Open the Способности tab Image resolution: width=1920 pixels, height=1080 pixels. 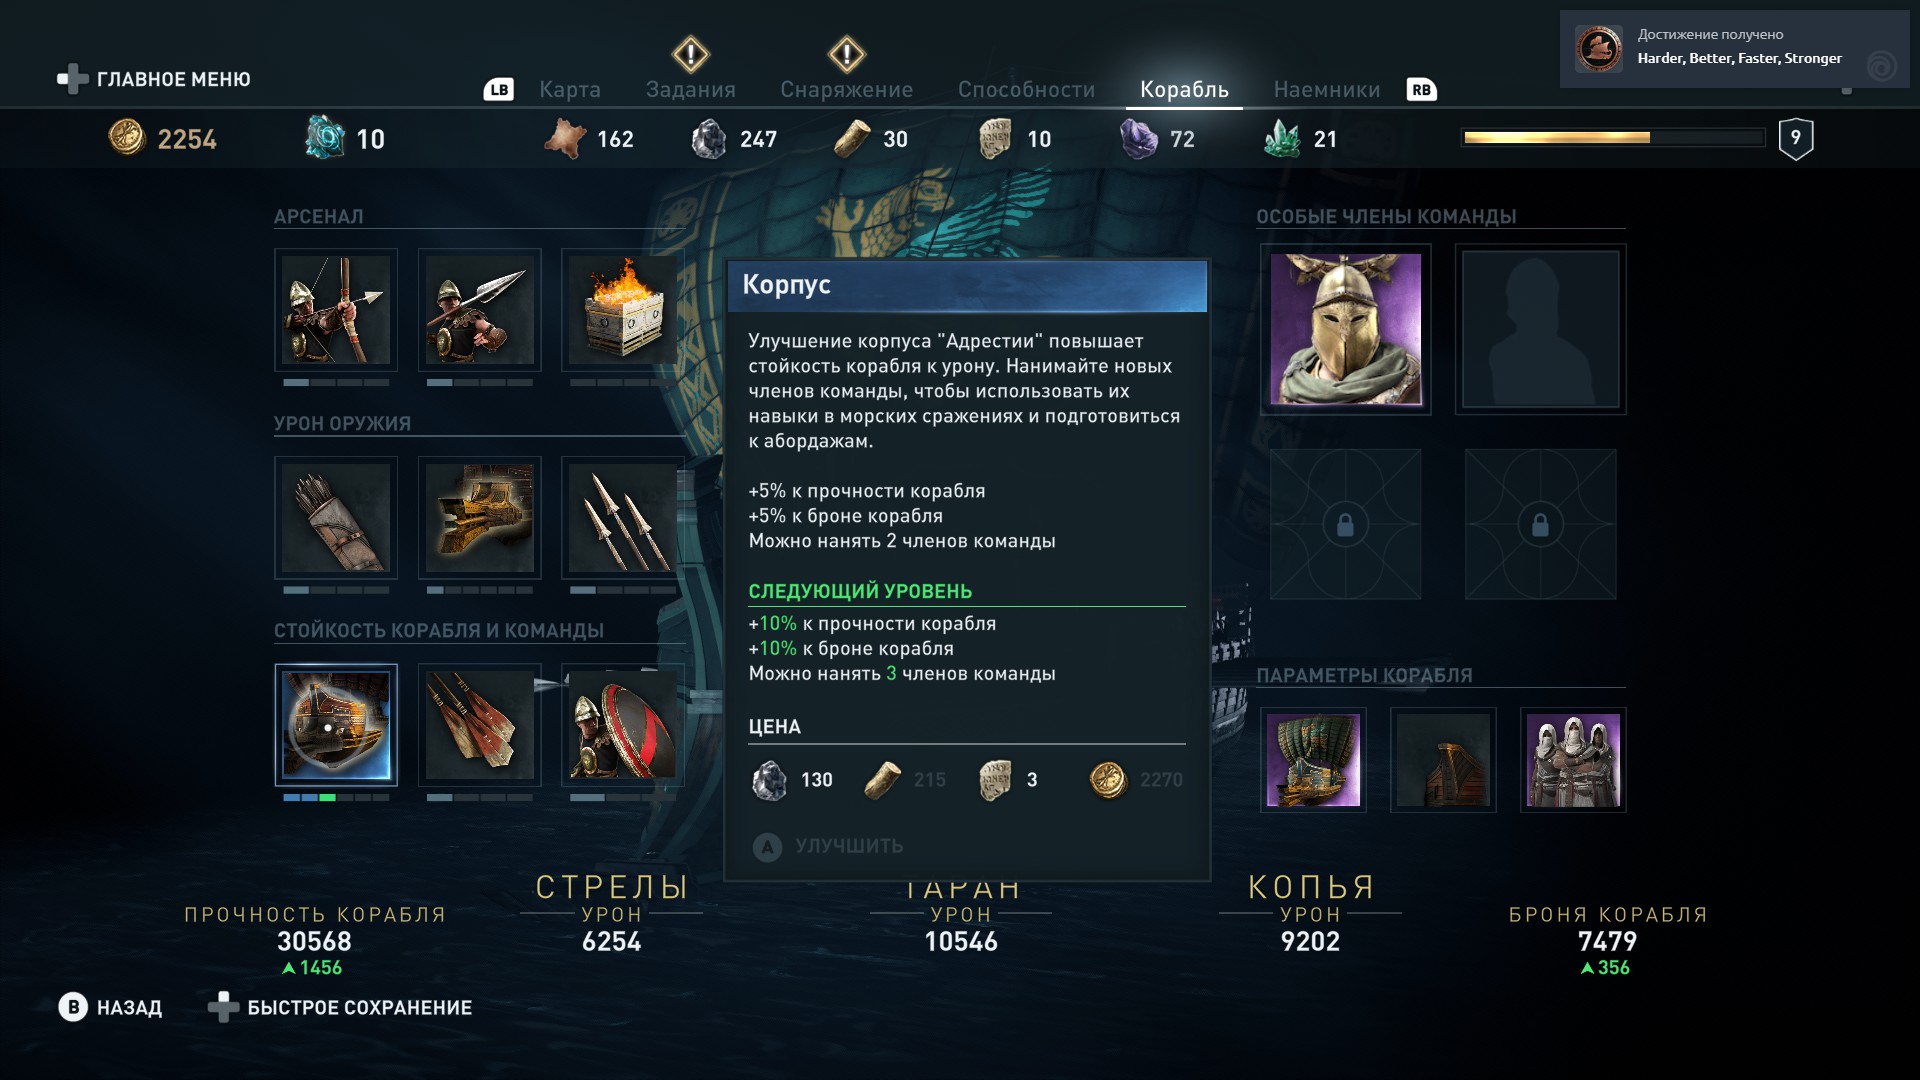click(1026, 89)
